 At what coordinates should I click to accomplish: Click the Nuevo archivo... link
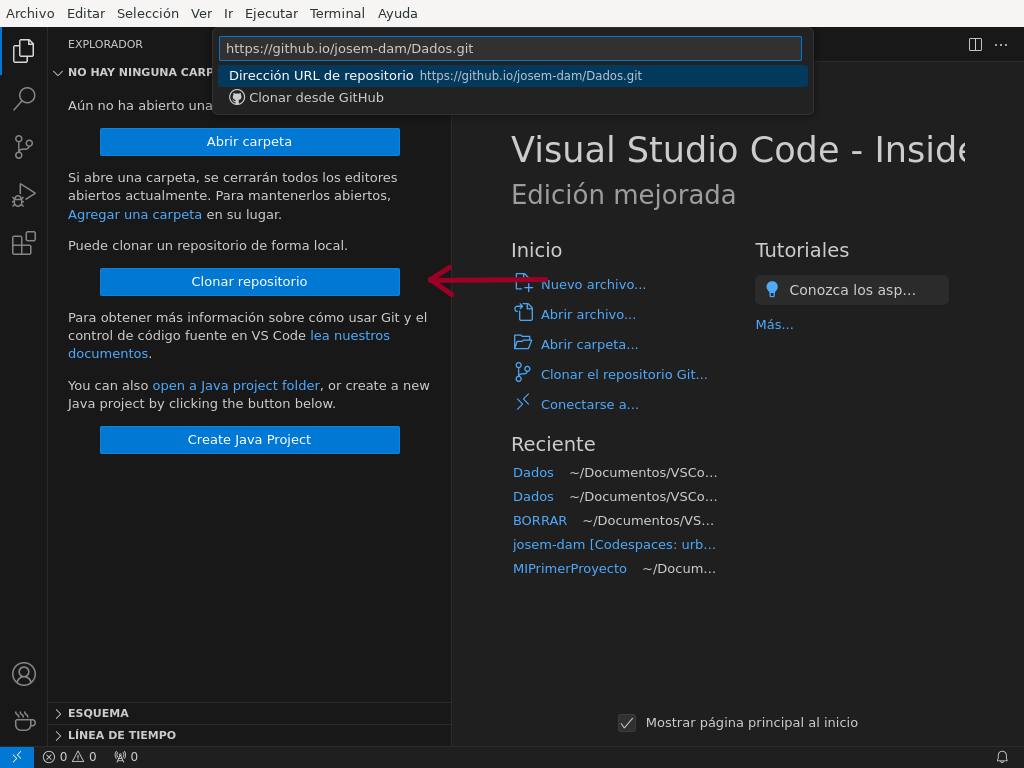pyautogui.click(x=593, y=285)
